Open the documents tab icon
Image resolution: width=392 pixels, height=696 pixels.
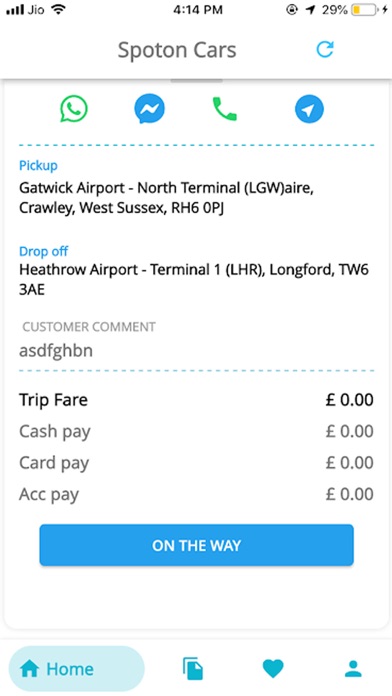point(193,668)
